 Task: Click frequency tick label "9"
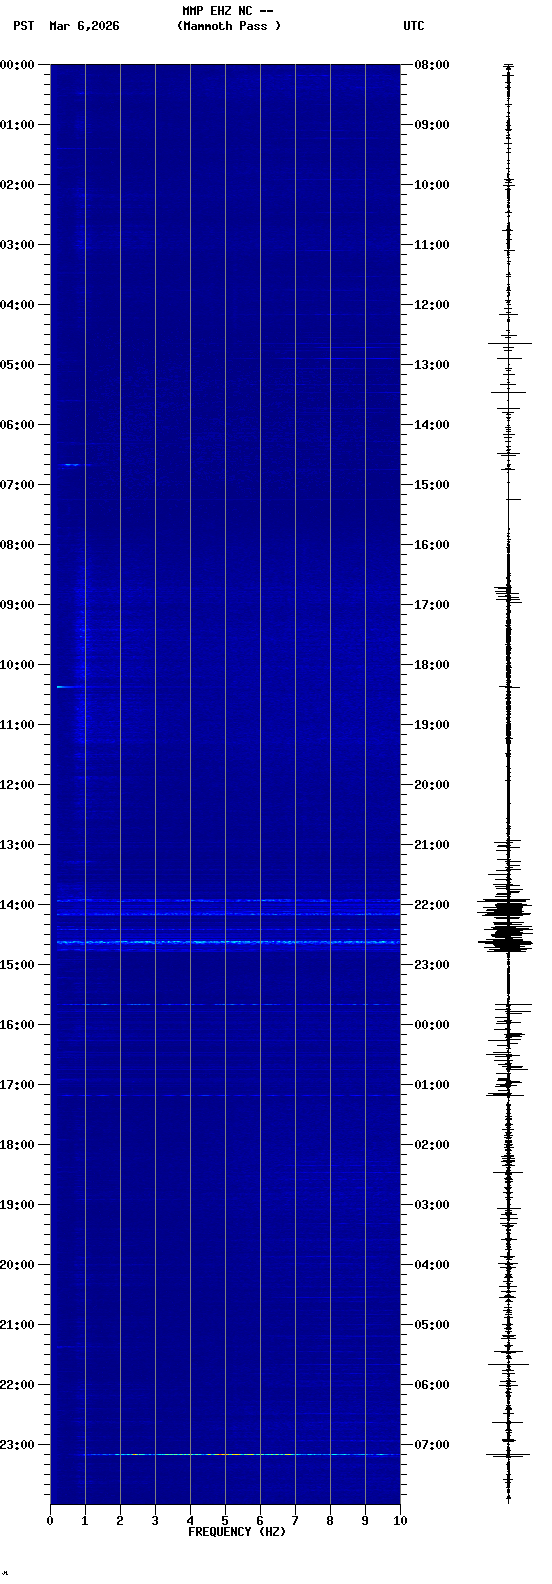[x=365, y=1521]
